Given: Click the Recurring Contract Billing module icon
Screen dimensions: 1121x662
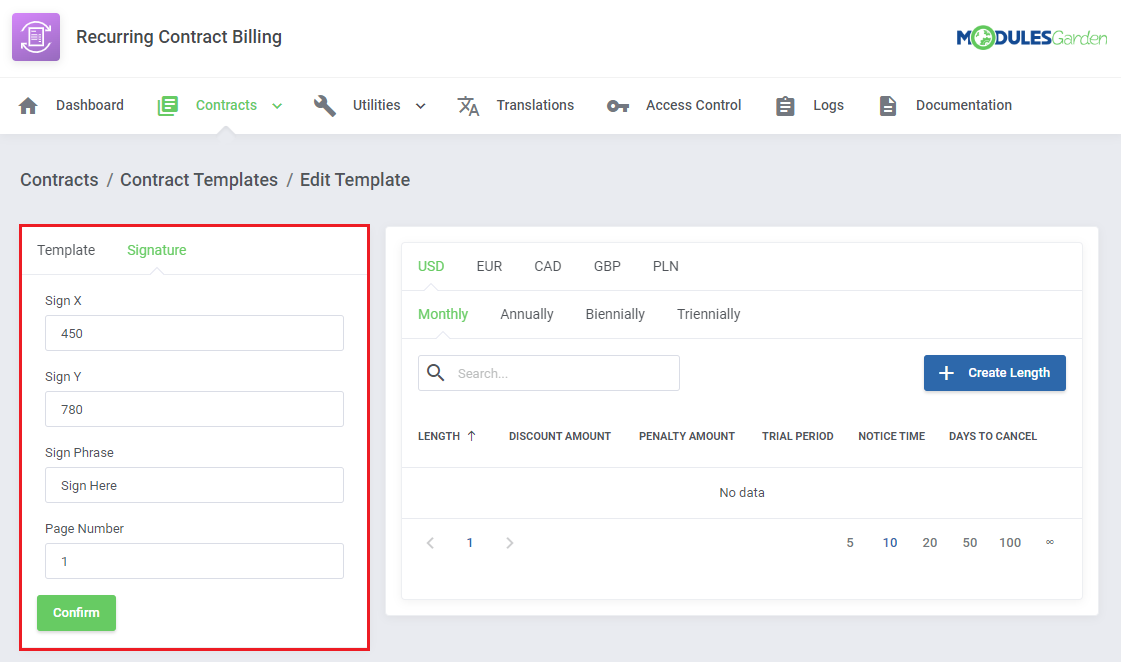Looking at the screenshot, I should point(36,37).
